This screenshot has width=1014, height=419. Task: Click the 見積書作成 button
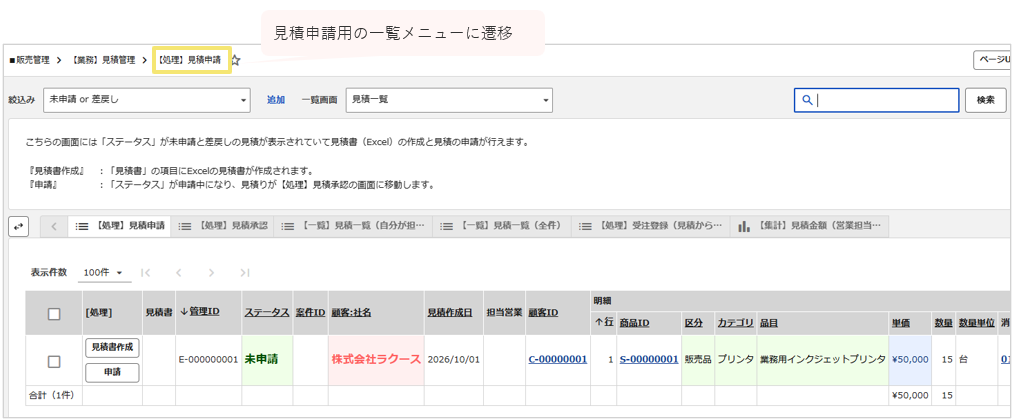tap(113, 348)
